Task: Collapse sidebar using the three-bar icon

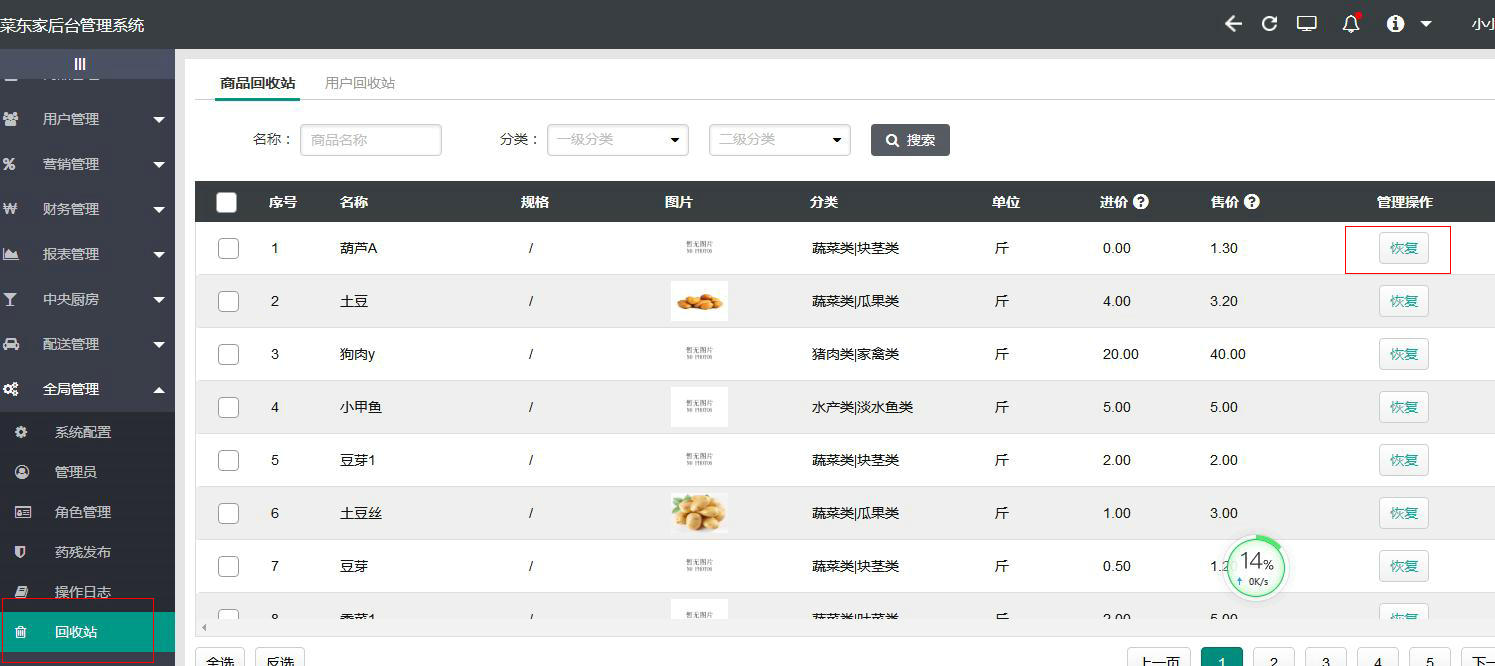Action: click(80, 64)
